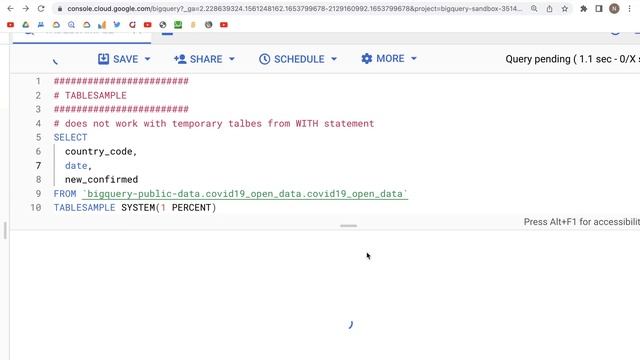The image size is (640, 360).
Task: Click the first row of hash comment characters
Action: pos(121,81)
